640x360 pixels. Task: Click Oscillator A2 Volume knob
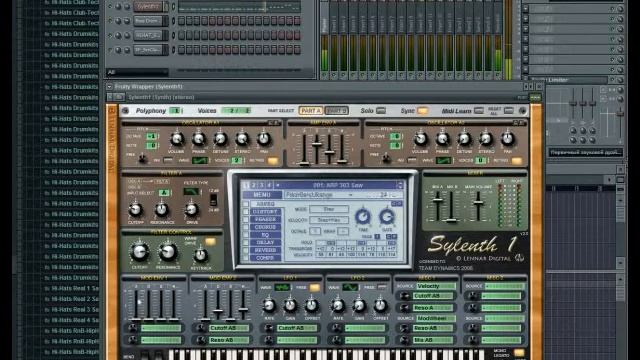(x=420, y=140)
